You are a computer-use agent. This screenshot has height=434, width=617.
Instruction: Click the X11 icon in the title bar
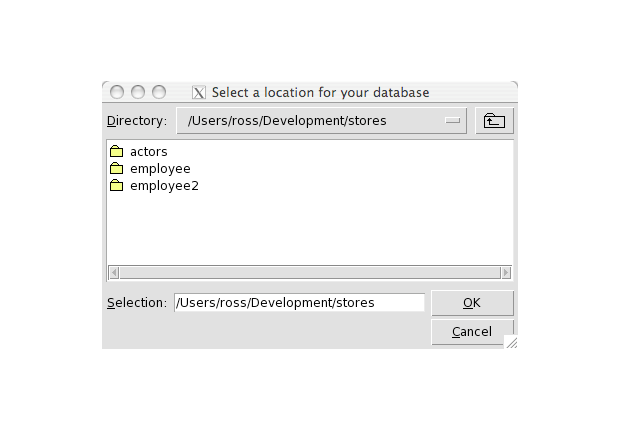(x=198, y=93)
